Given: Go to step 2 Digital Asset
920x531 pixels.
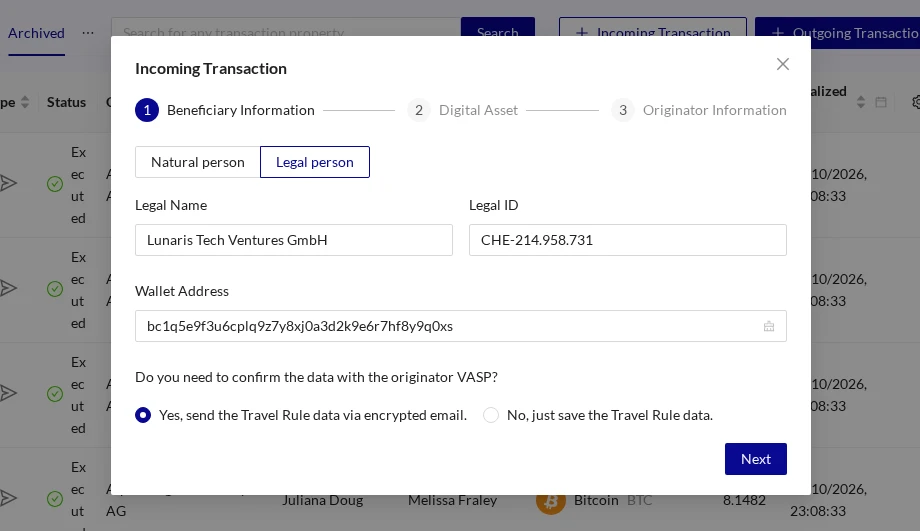Looking at the screenshot, I should point(462,110).
